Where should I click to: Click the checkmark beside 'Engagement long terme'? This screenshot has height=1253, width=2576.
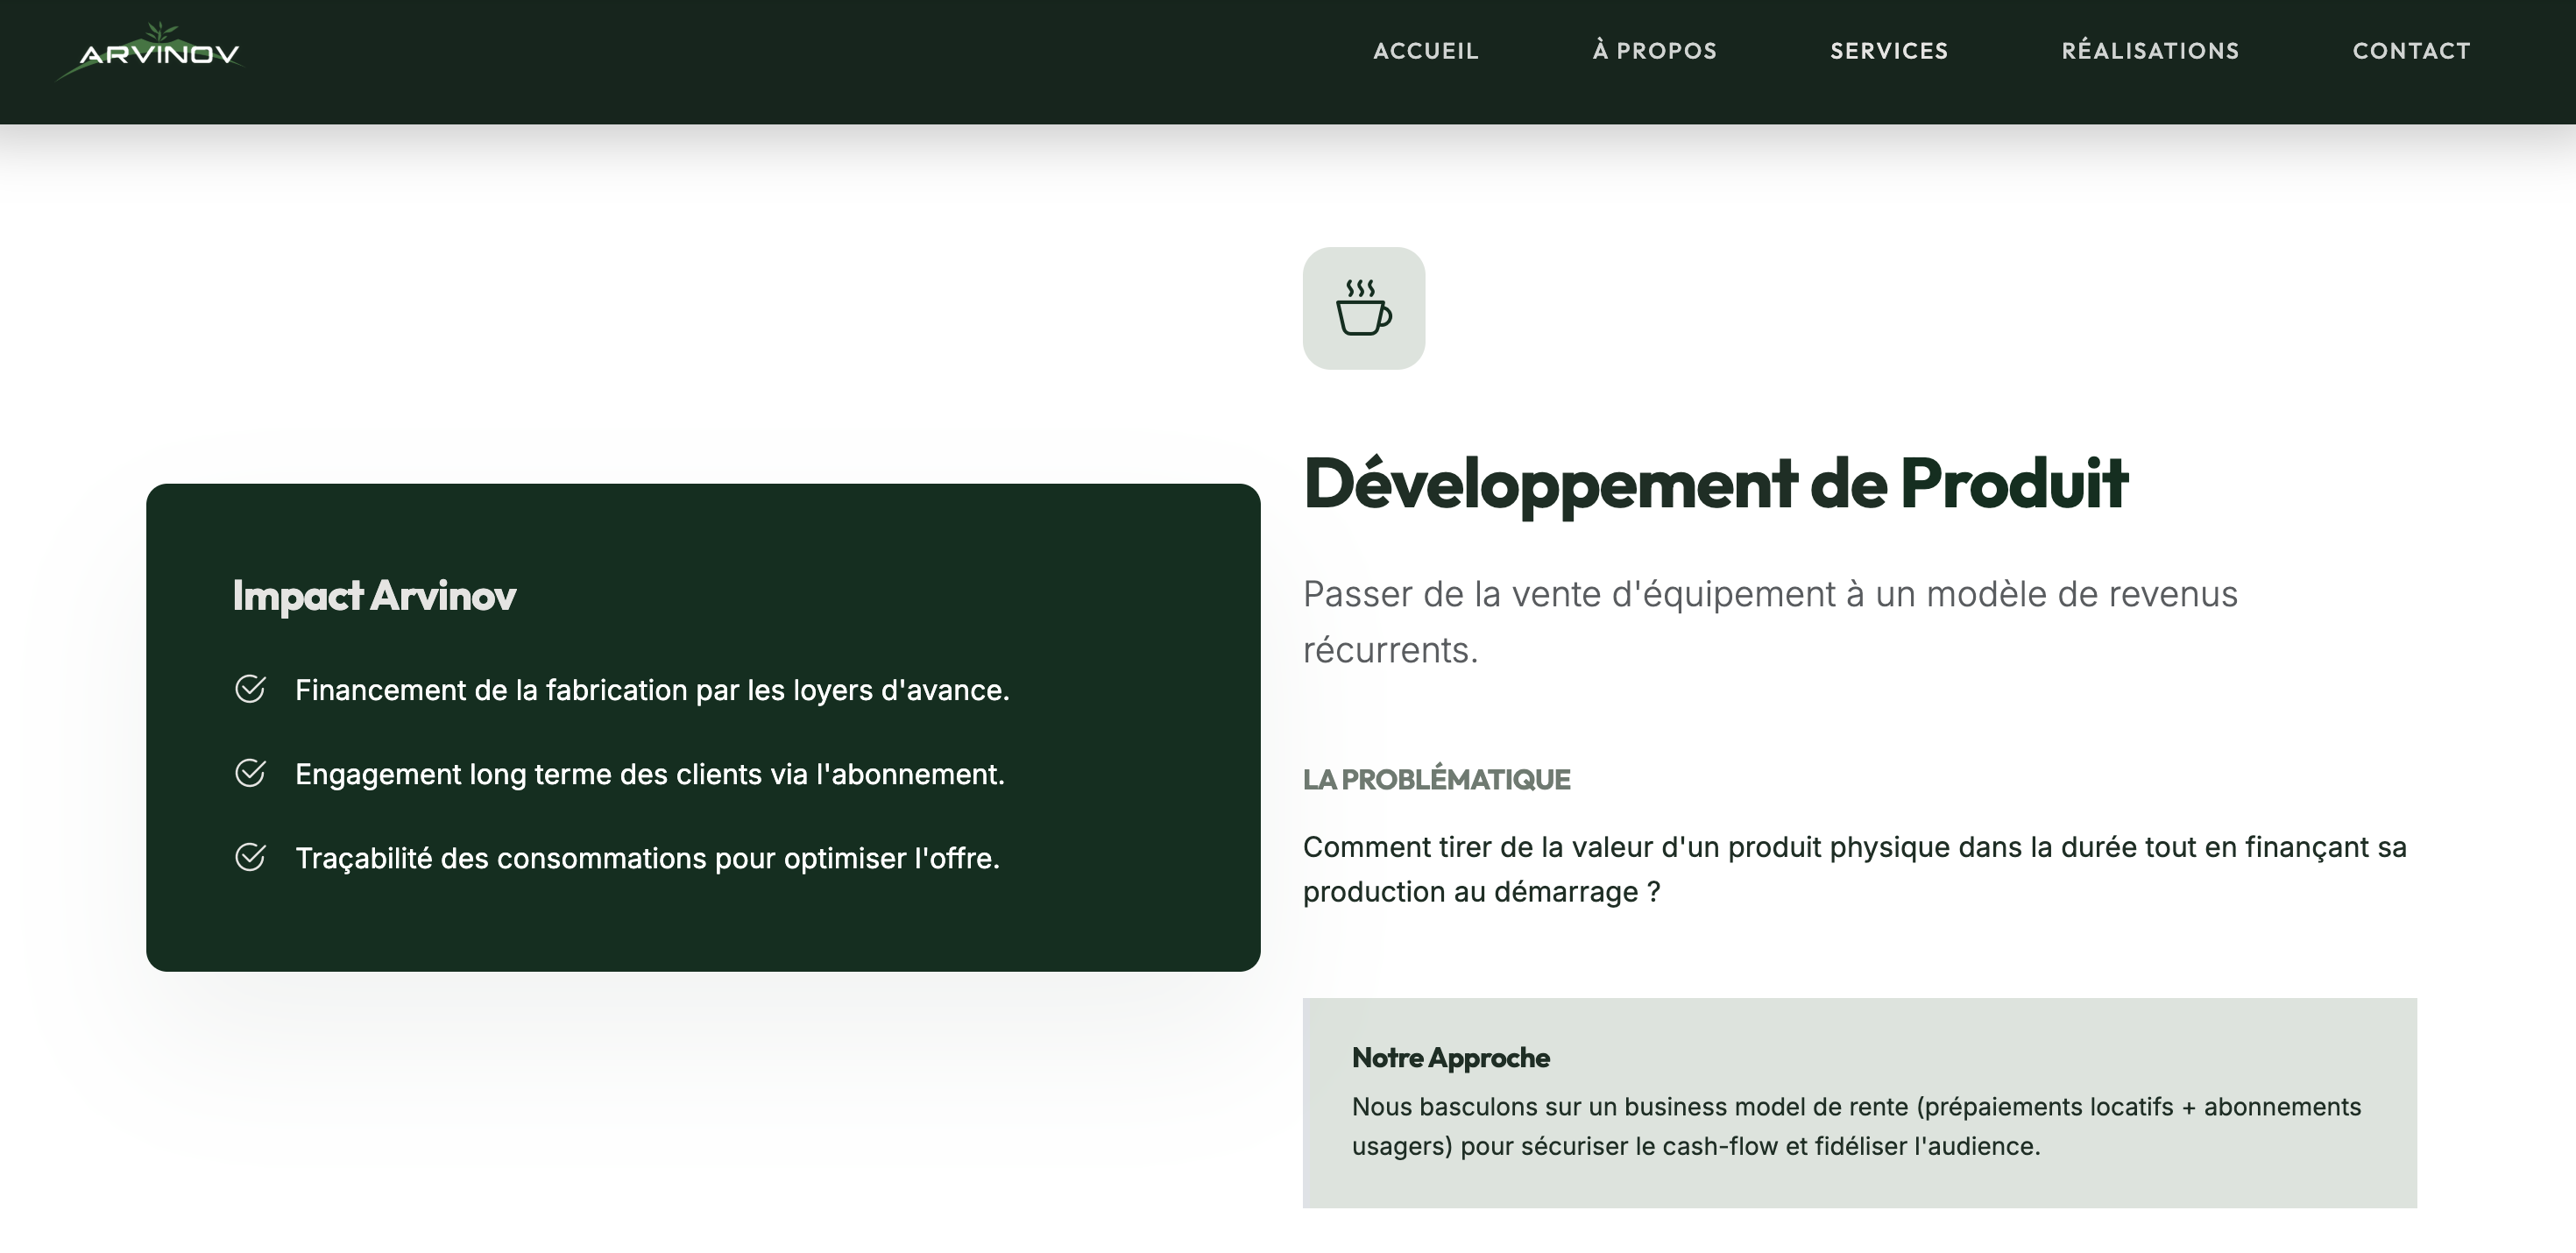point(251,772)
